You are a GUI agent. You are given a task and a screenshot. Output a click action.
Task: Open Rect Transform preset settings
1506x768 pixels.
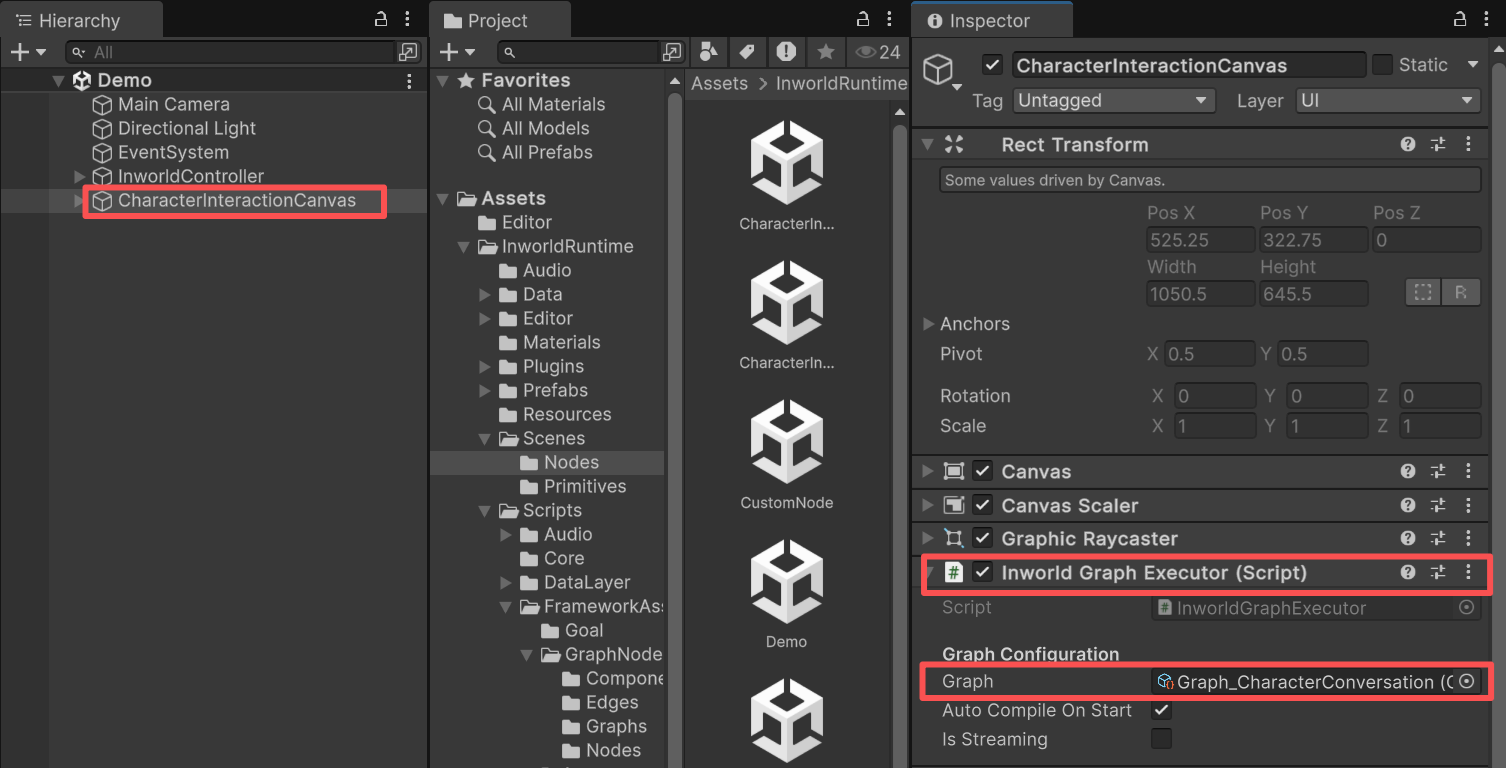point(1438,145)
